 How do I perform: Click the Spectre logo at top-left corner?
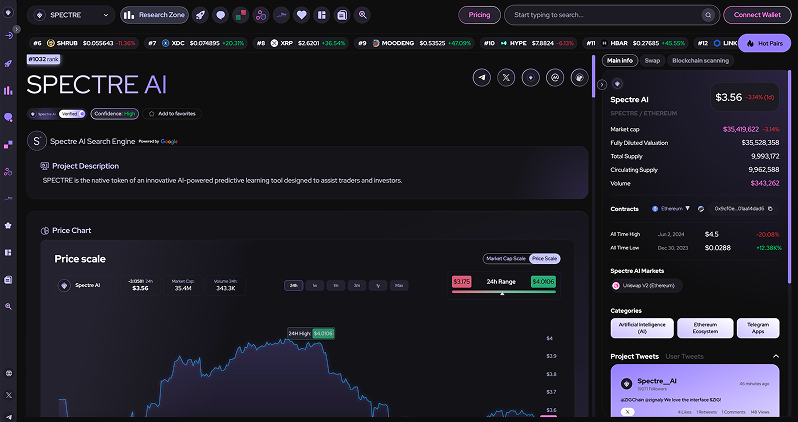click(8, 12)
